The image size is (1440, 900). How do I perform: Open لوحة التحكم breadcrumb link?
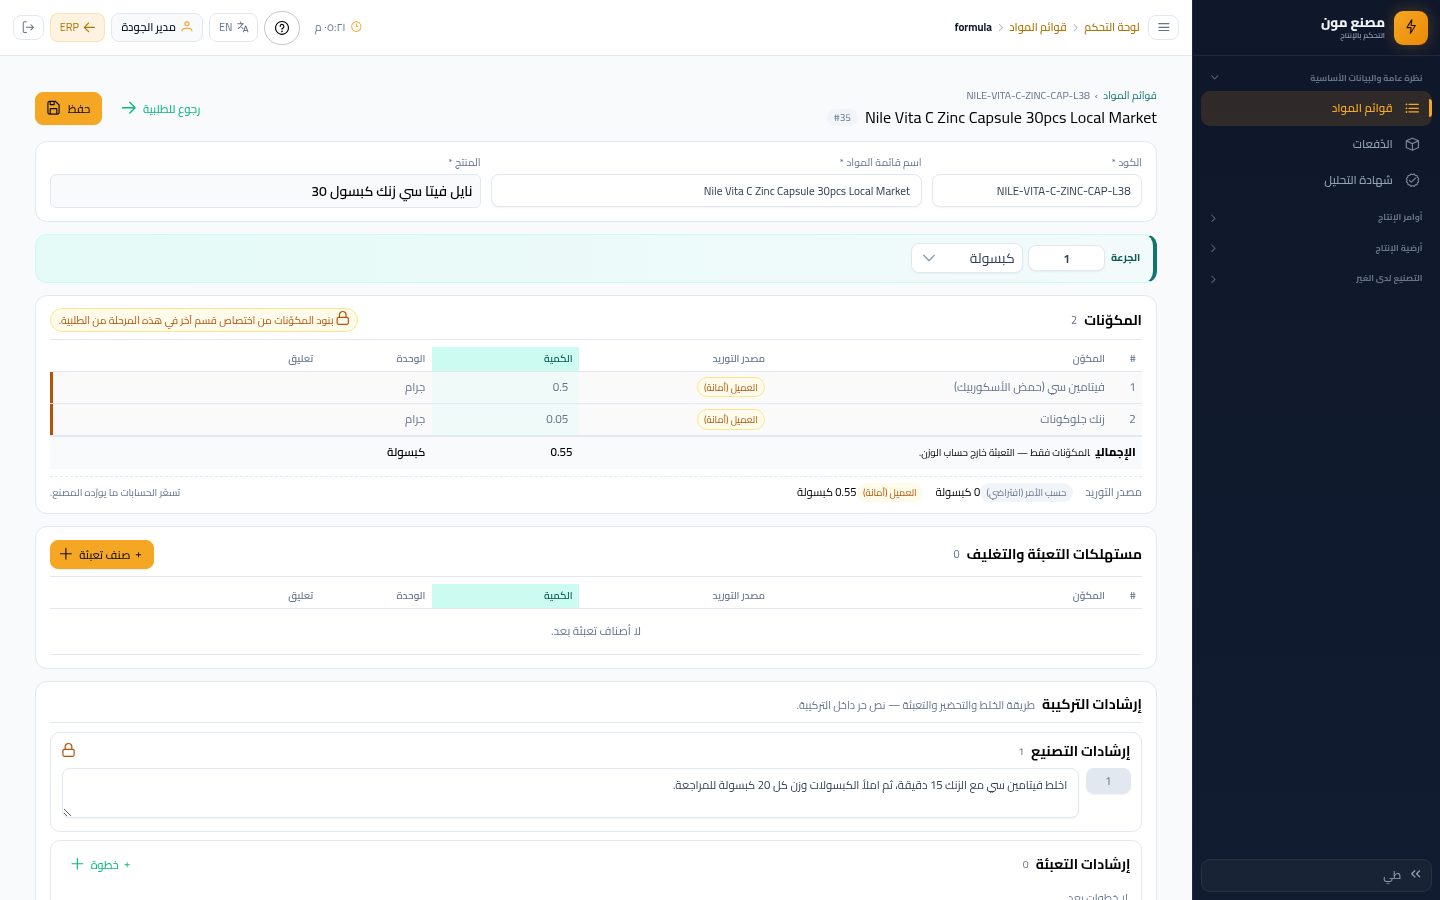[x=1112, y=27]
